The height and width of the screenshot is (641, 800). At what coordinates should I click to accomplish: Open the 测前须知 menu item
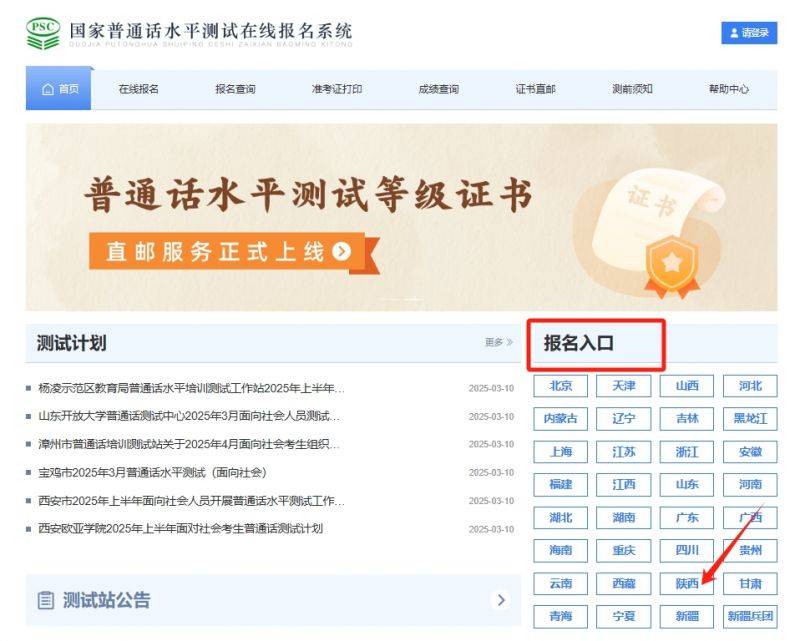pos(632,89)
